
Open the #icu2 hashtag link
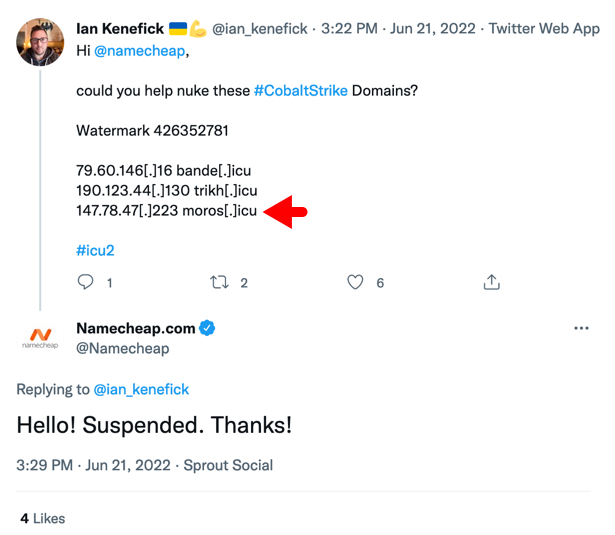coord(95,250)
